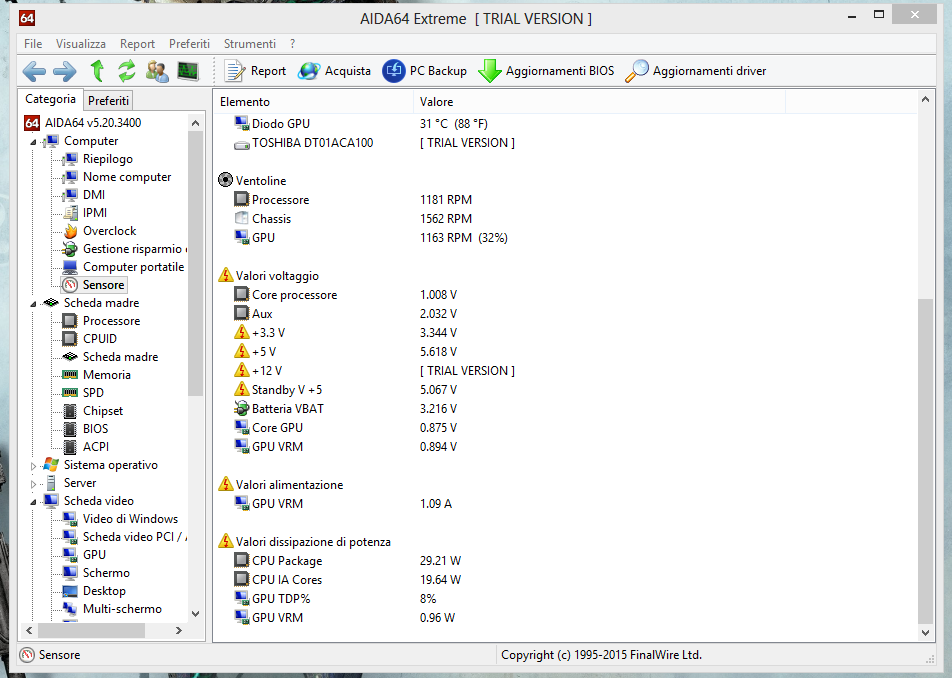Select the Core processore voltage row
952x678 pixels.
pos(565,294)
